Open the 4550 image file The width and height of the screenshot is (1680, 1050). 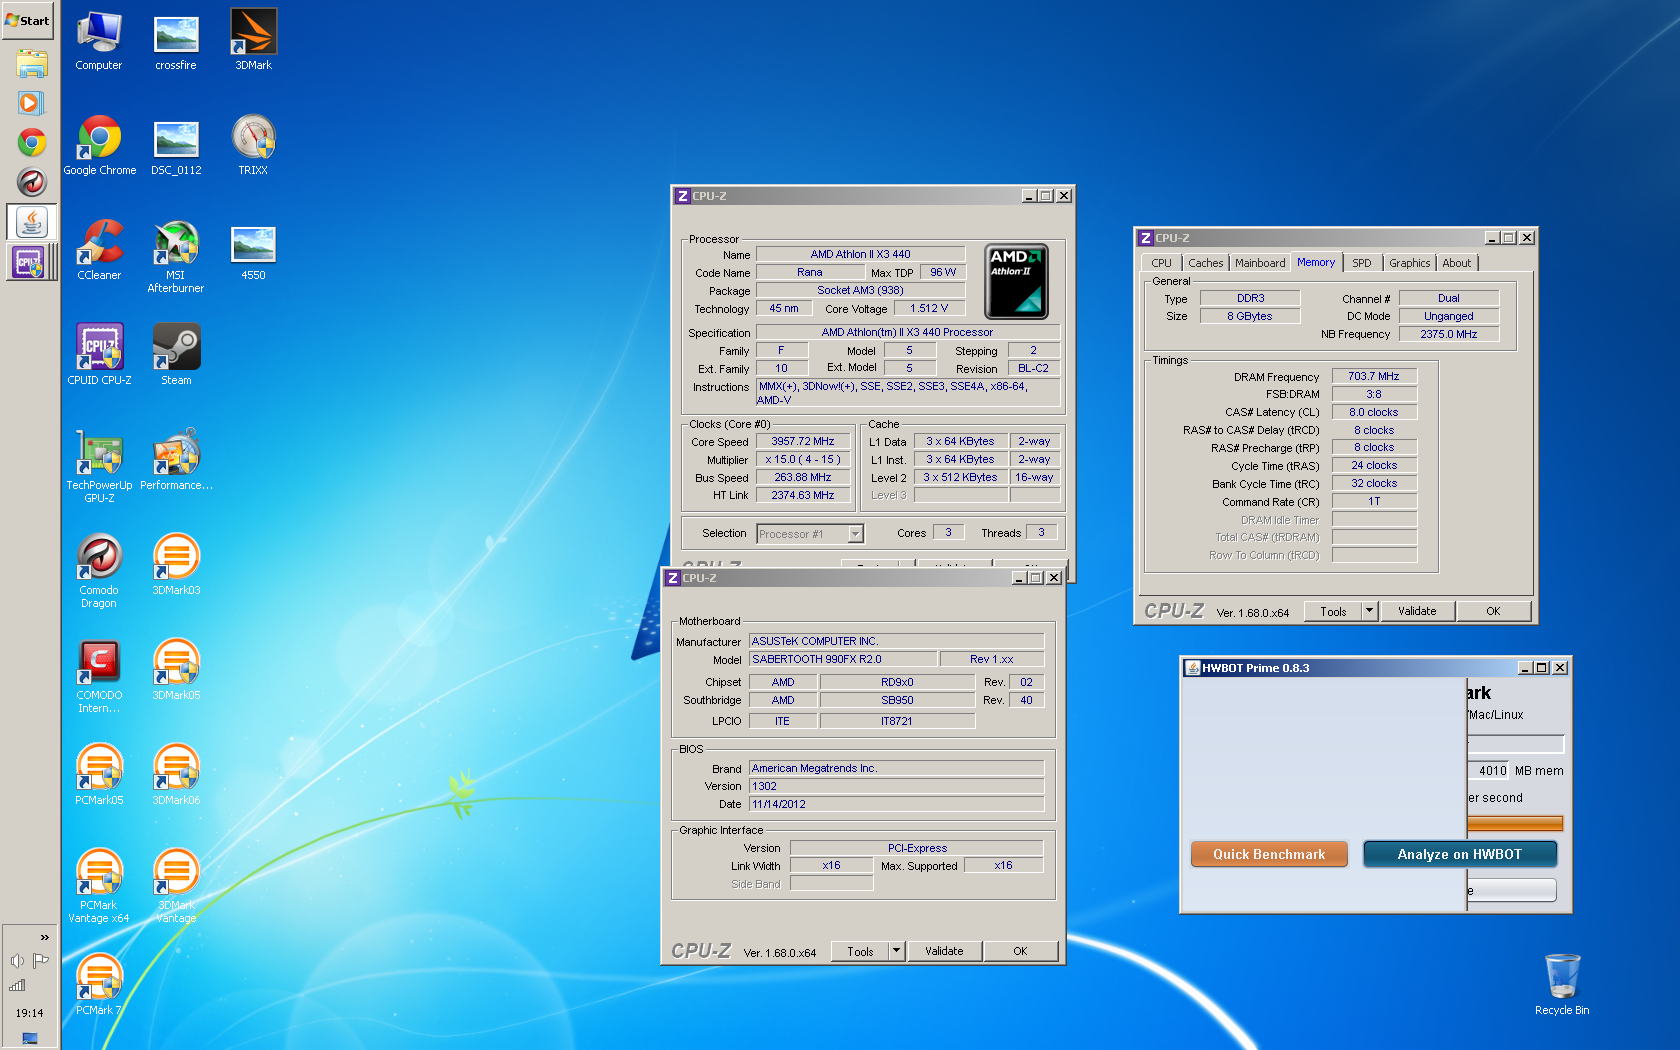click(253, 251)
